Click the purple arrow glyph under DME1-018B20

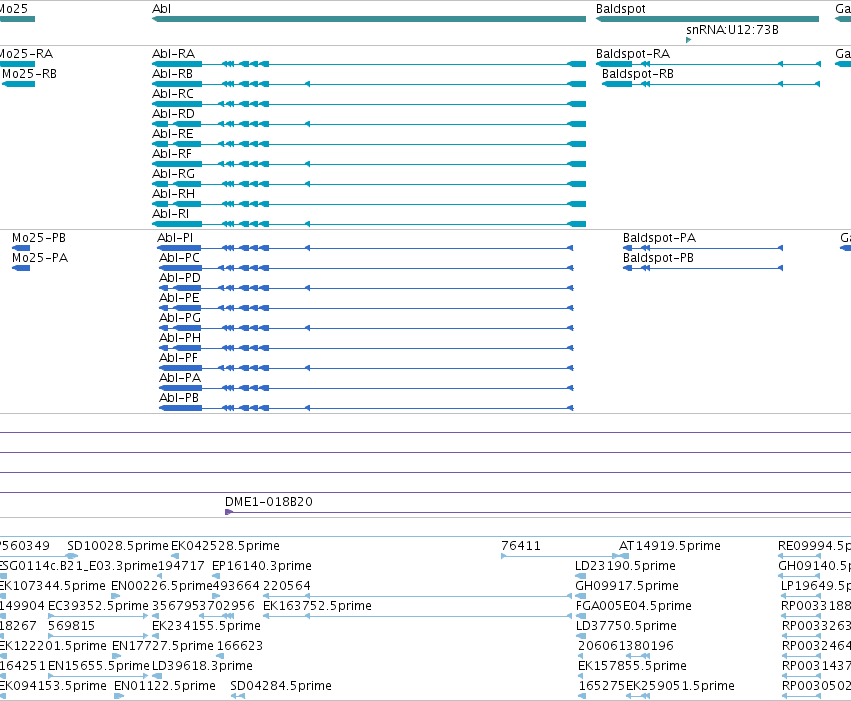click(229, 512)
